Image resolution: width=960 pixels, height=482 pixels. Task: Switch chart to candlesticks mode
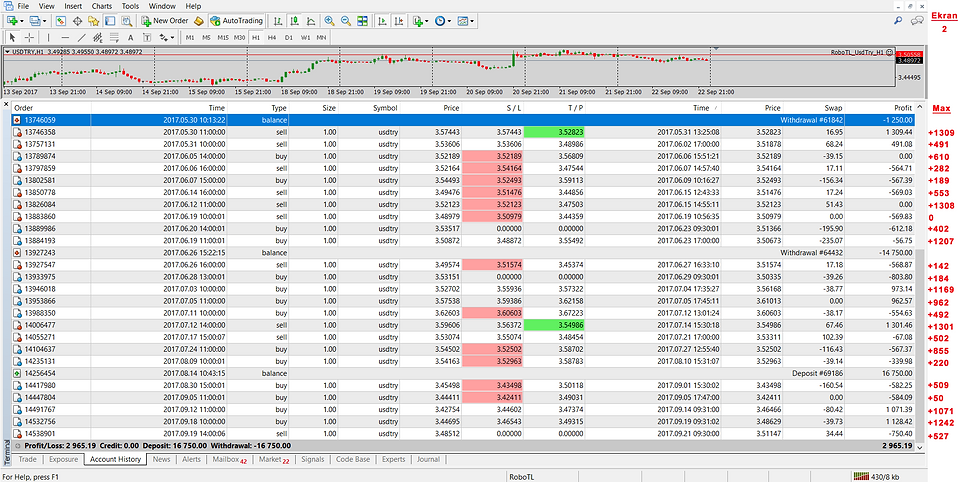click(x=294, y=21)
